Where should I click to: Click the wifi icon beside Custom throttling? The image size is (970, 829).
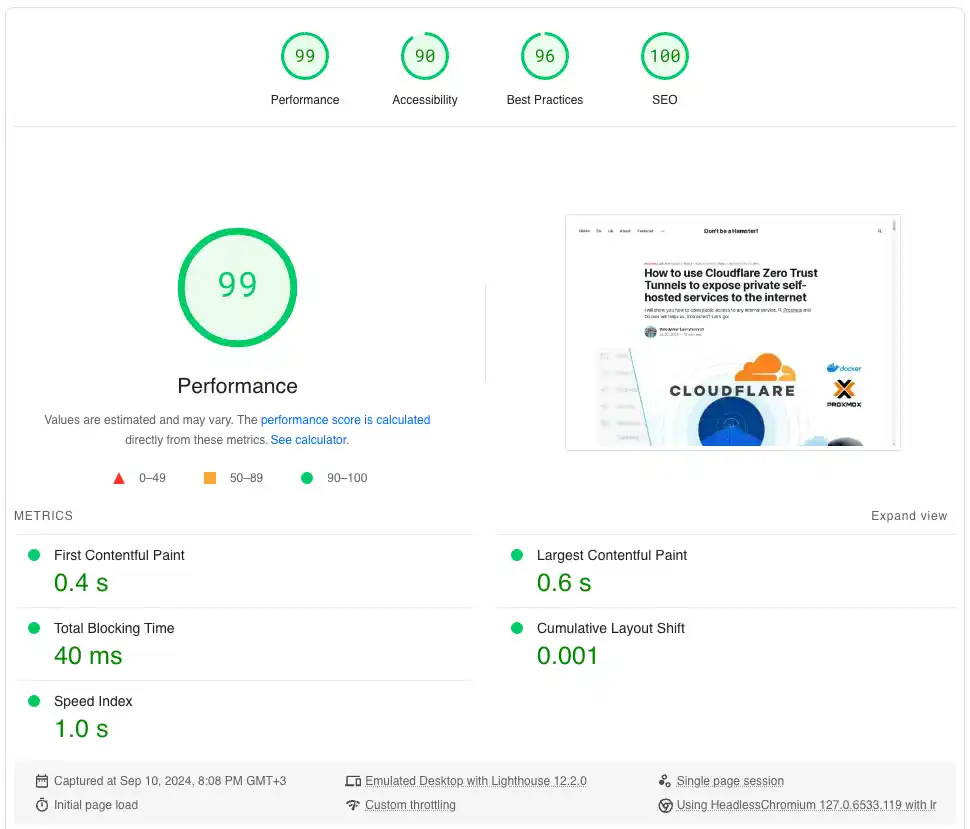coord(352,805)
